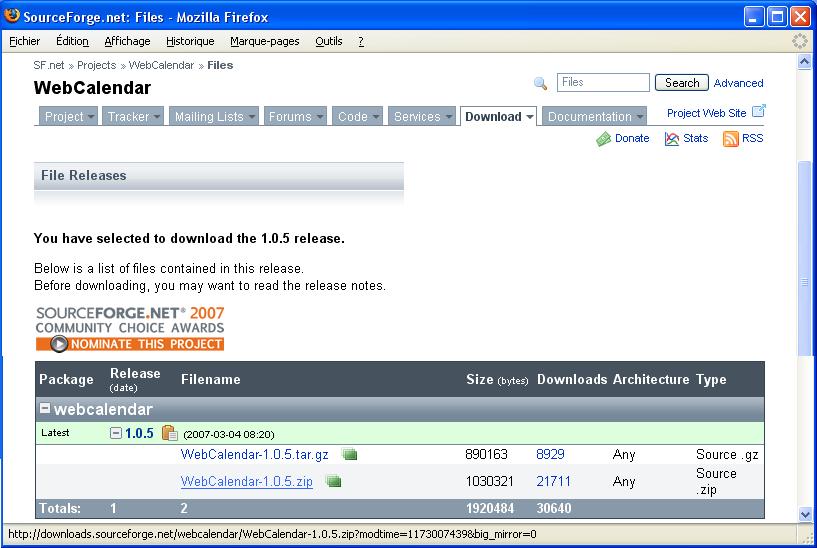The width and height of the screenshot is (817, 548).
Task: Open the Affichage menu
Action: pyautogui.click(x=127, y=41)
